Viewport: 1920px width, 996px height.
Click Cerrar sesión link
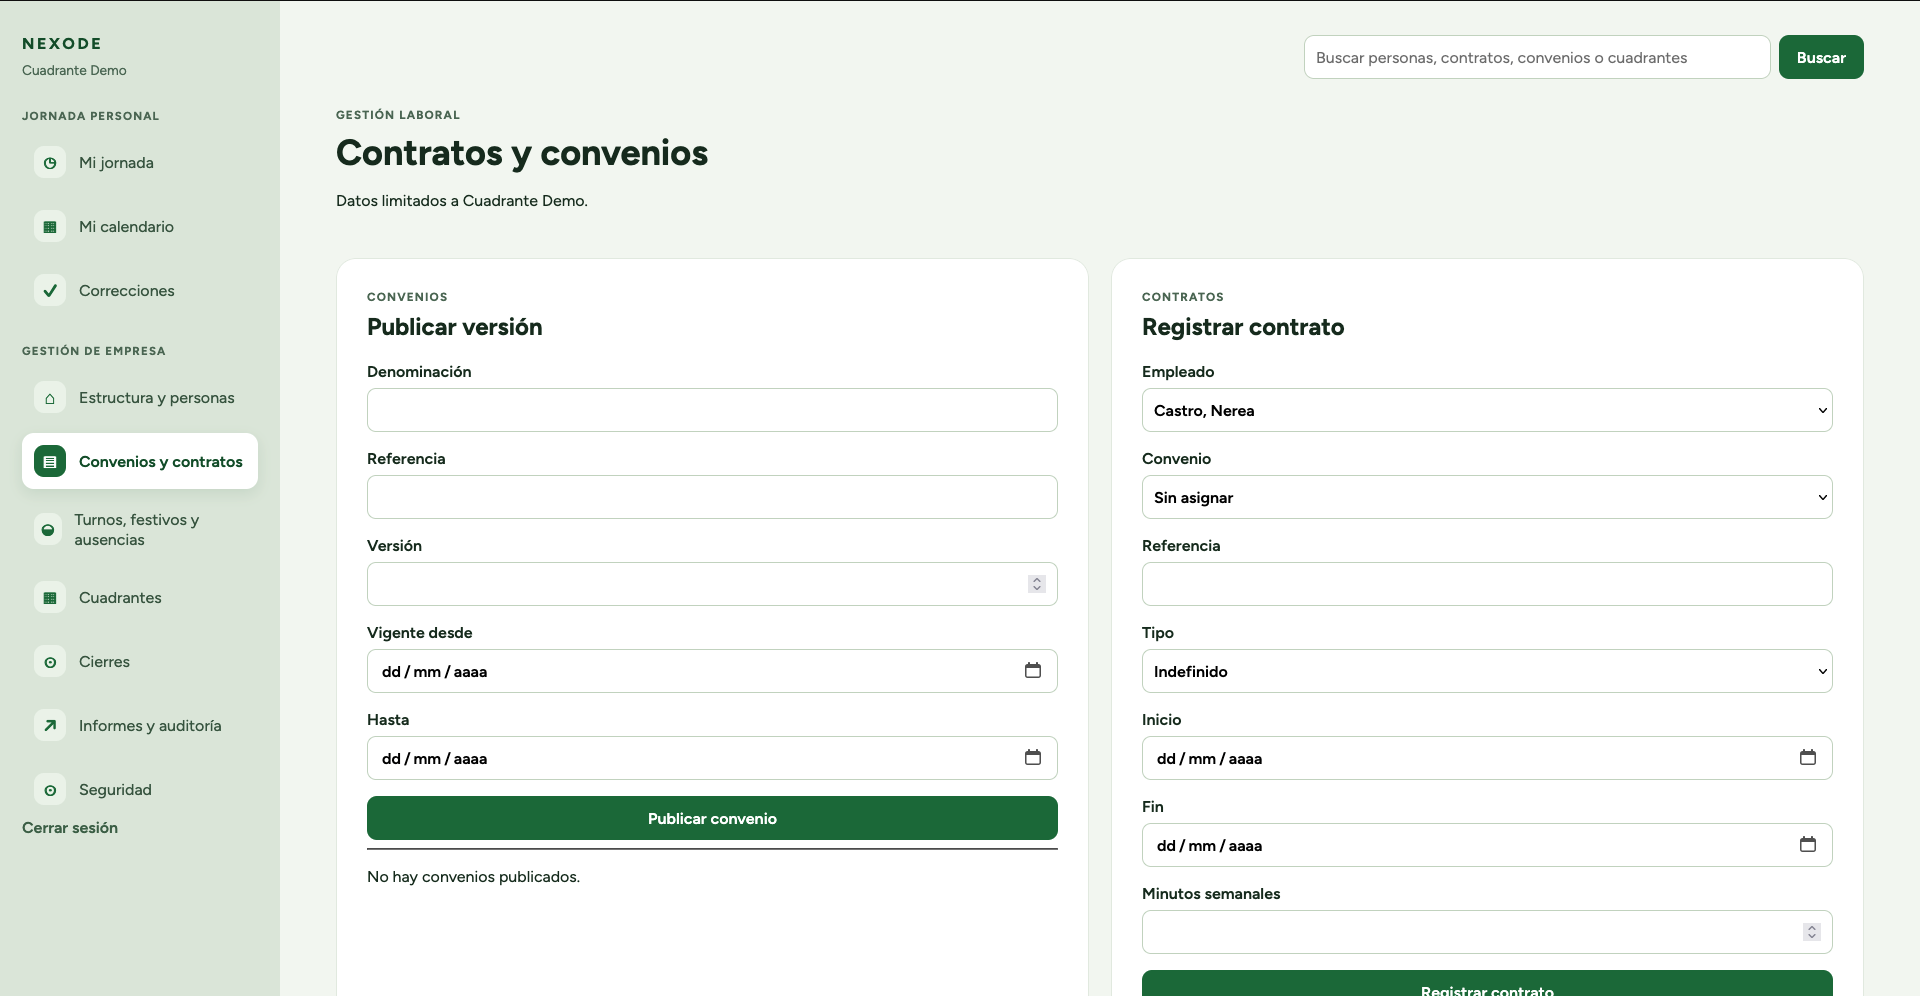[70, 827]
